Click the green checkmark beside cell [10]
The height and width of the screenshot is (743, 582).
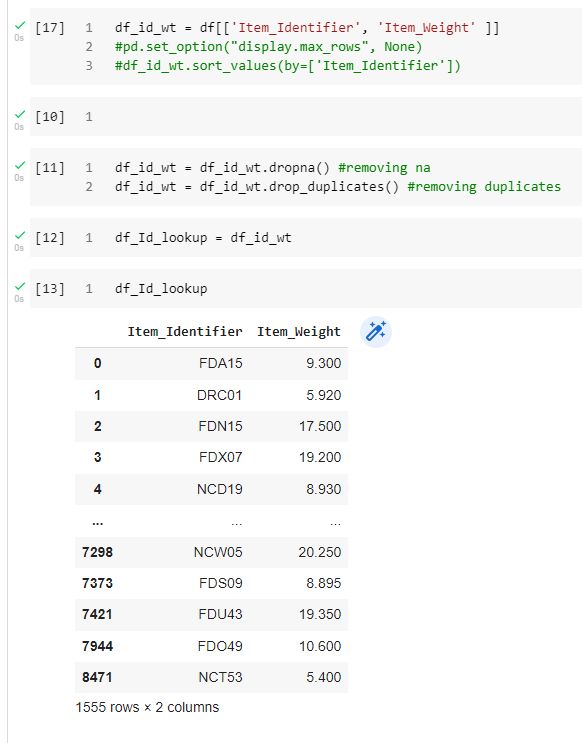click(x=20, y=114)
